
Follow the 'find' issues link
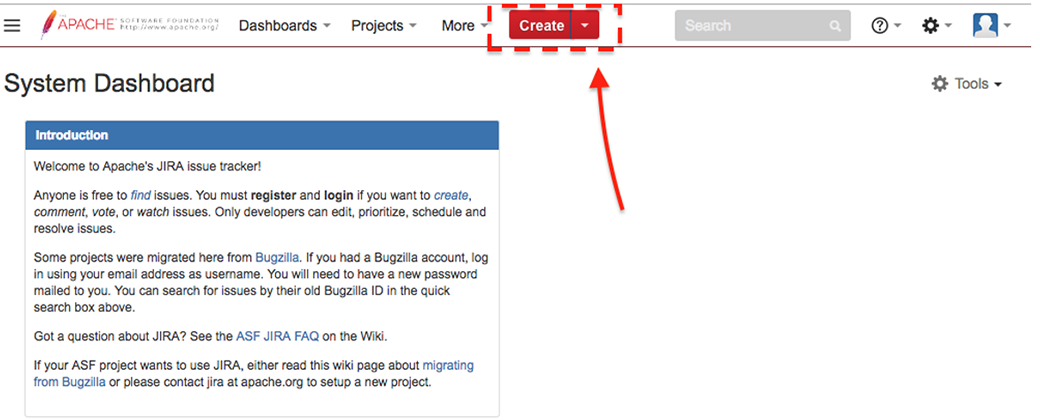click(140, 196)
